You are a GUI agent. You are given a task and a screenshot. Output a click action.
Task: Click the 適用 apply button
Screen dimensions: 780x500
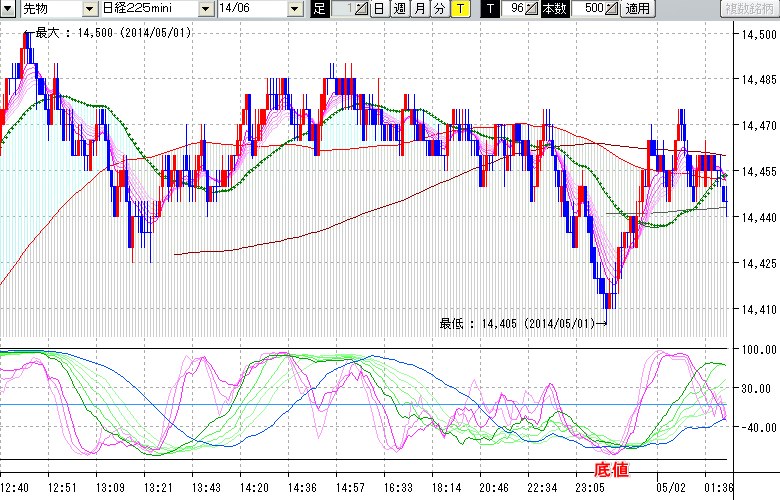636,9
